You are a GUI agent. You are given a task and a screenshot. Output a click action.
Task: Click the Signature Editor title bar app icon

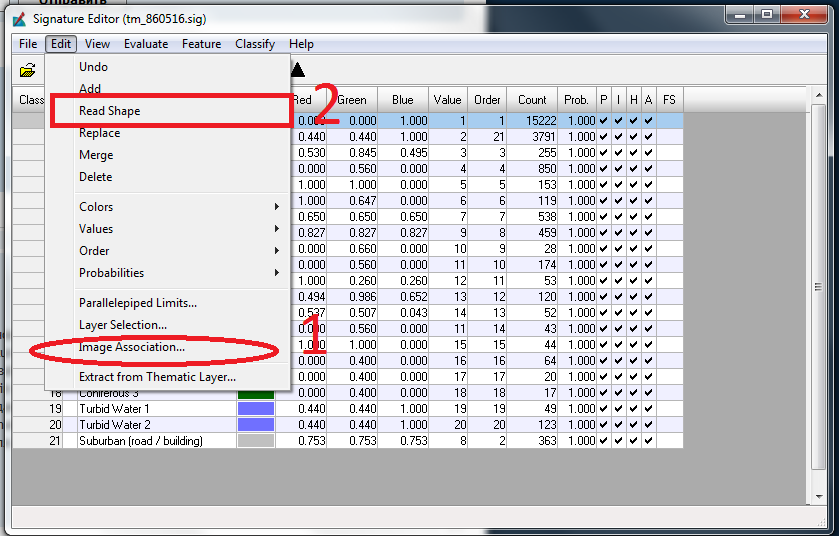[x=20, y=19]
